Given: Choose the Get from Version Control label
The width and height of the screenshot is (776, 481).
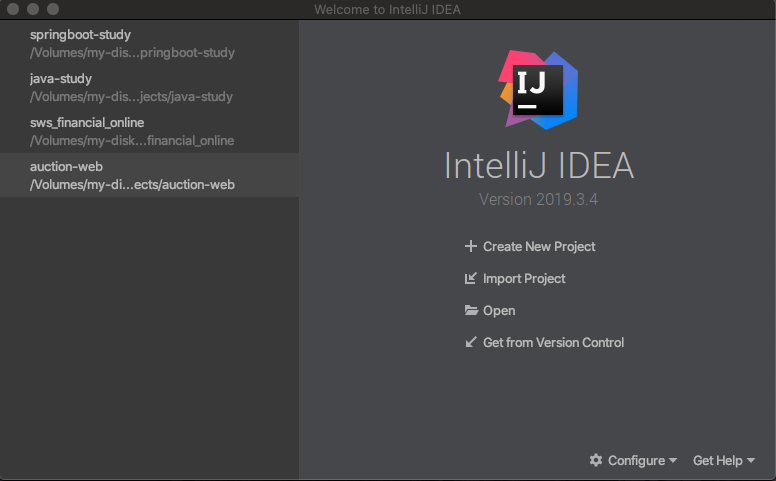Looking at the screenshot, I should click(x=553, y=343).
